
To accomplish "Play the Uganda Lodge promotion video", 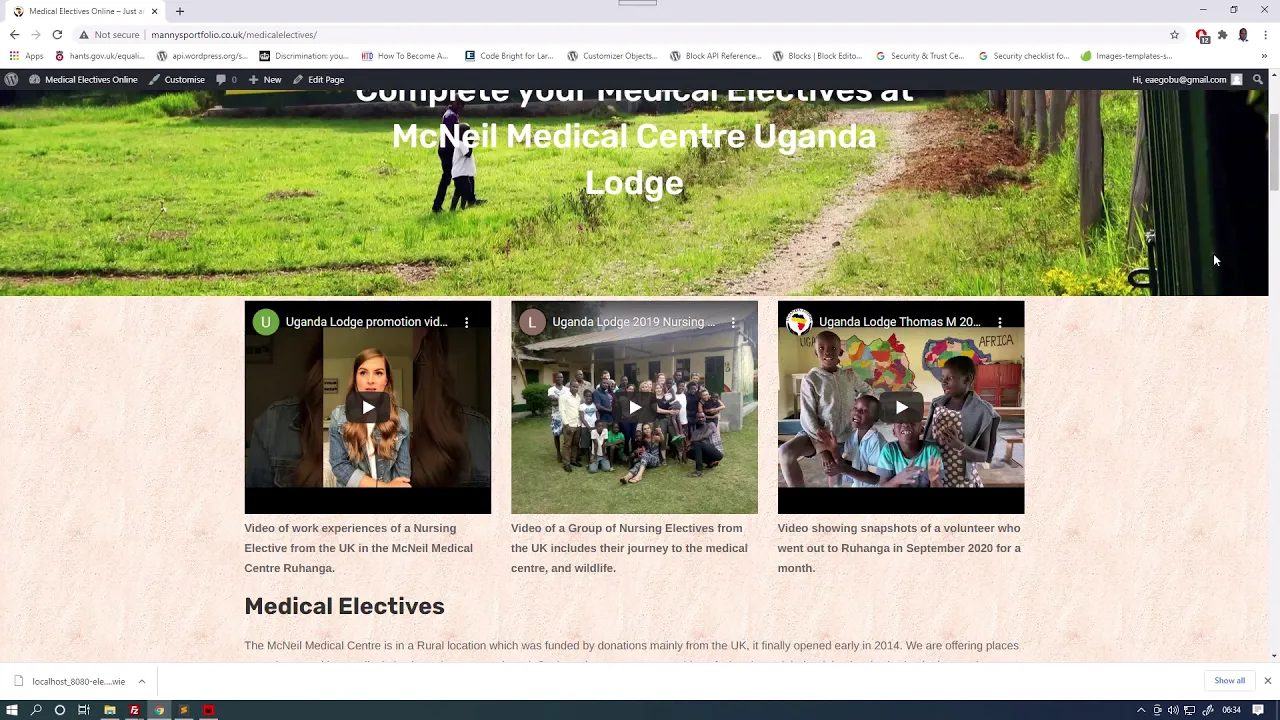I will [x=368, y=407].
